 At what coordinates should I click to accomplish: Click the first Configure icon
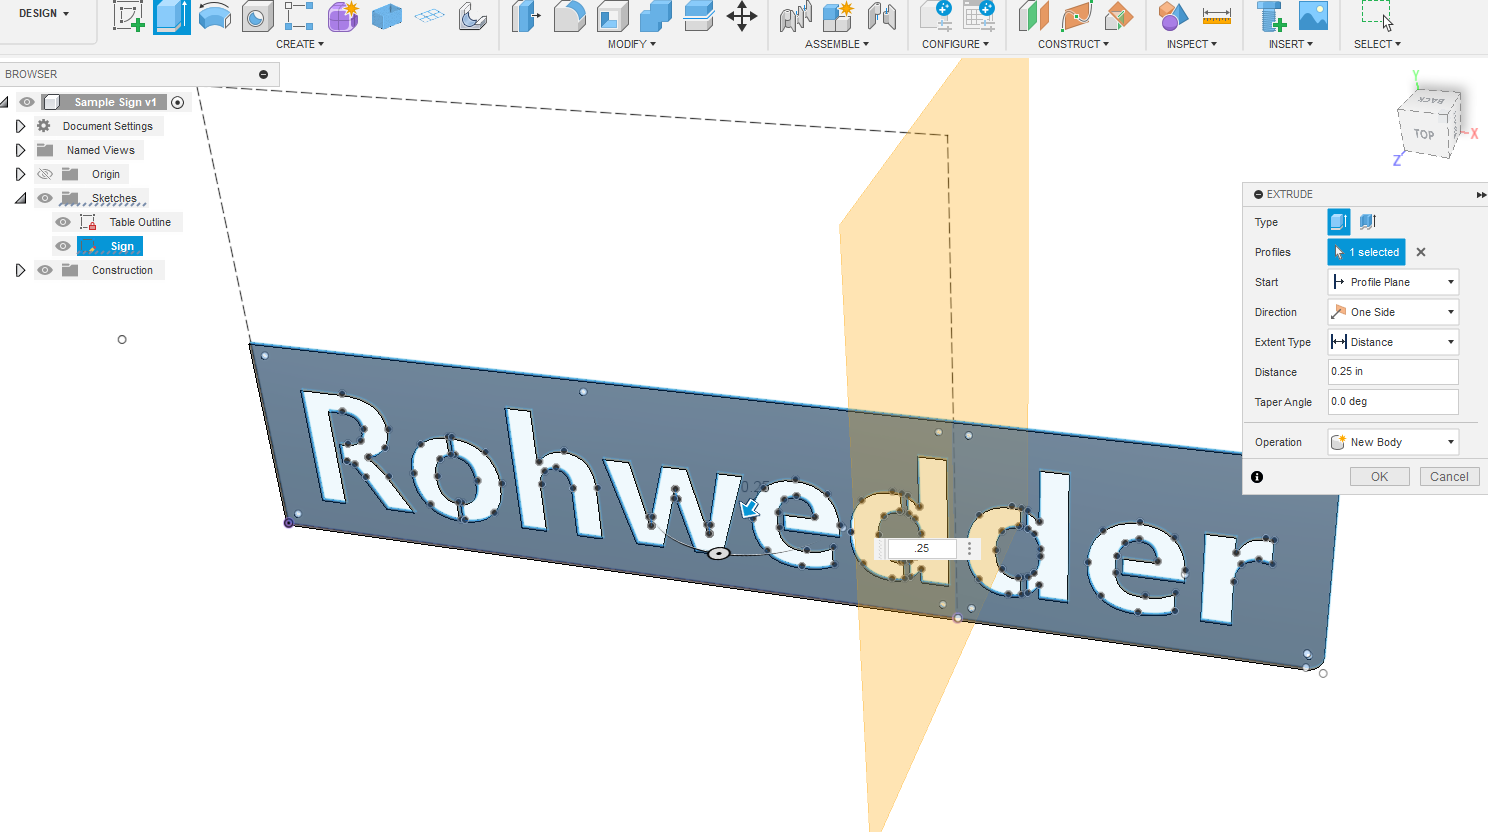pos(936,16)
